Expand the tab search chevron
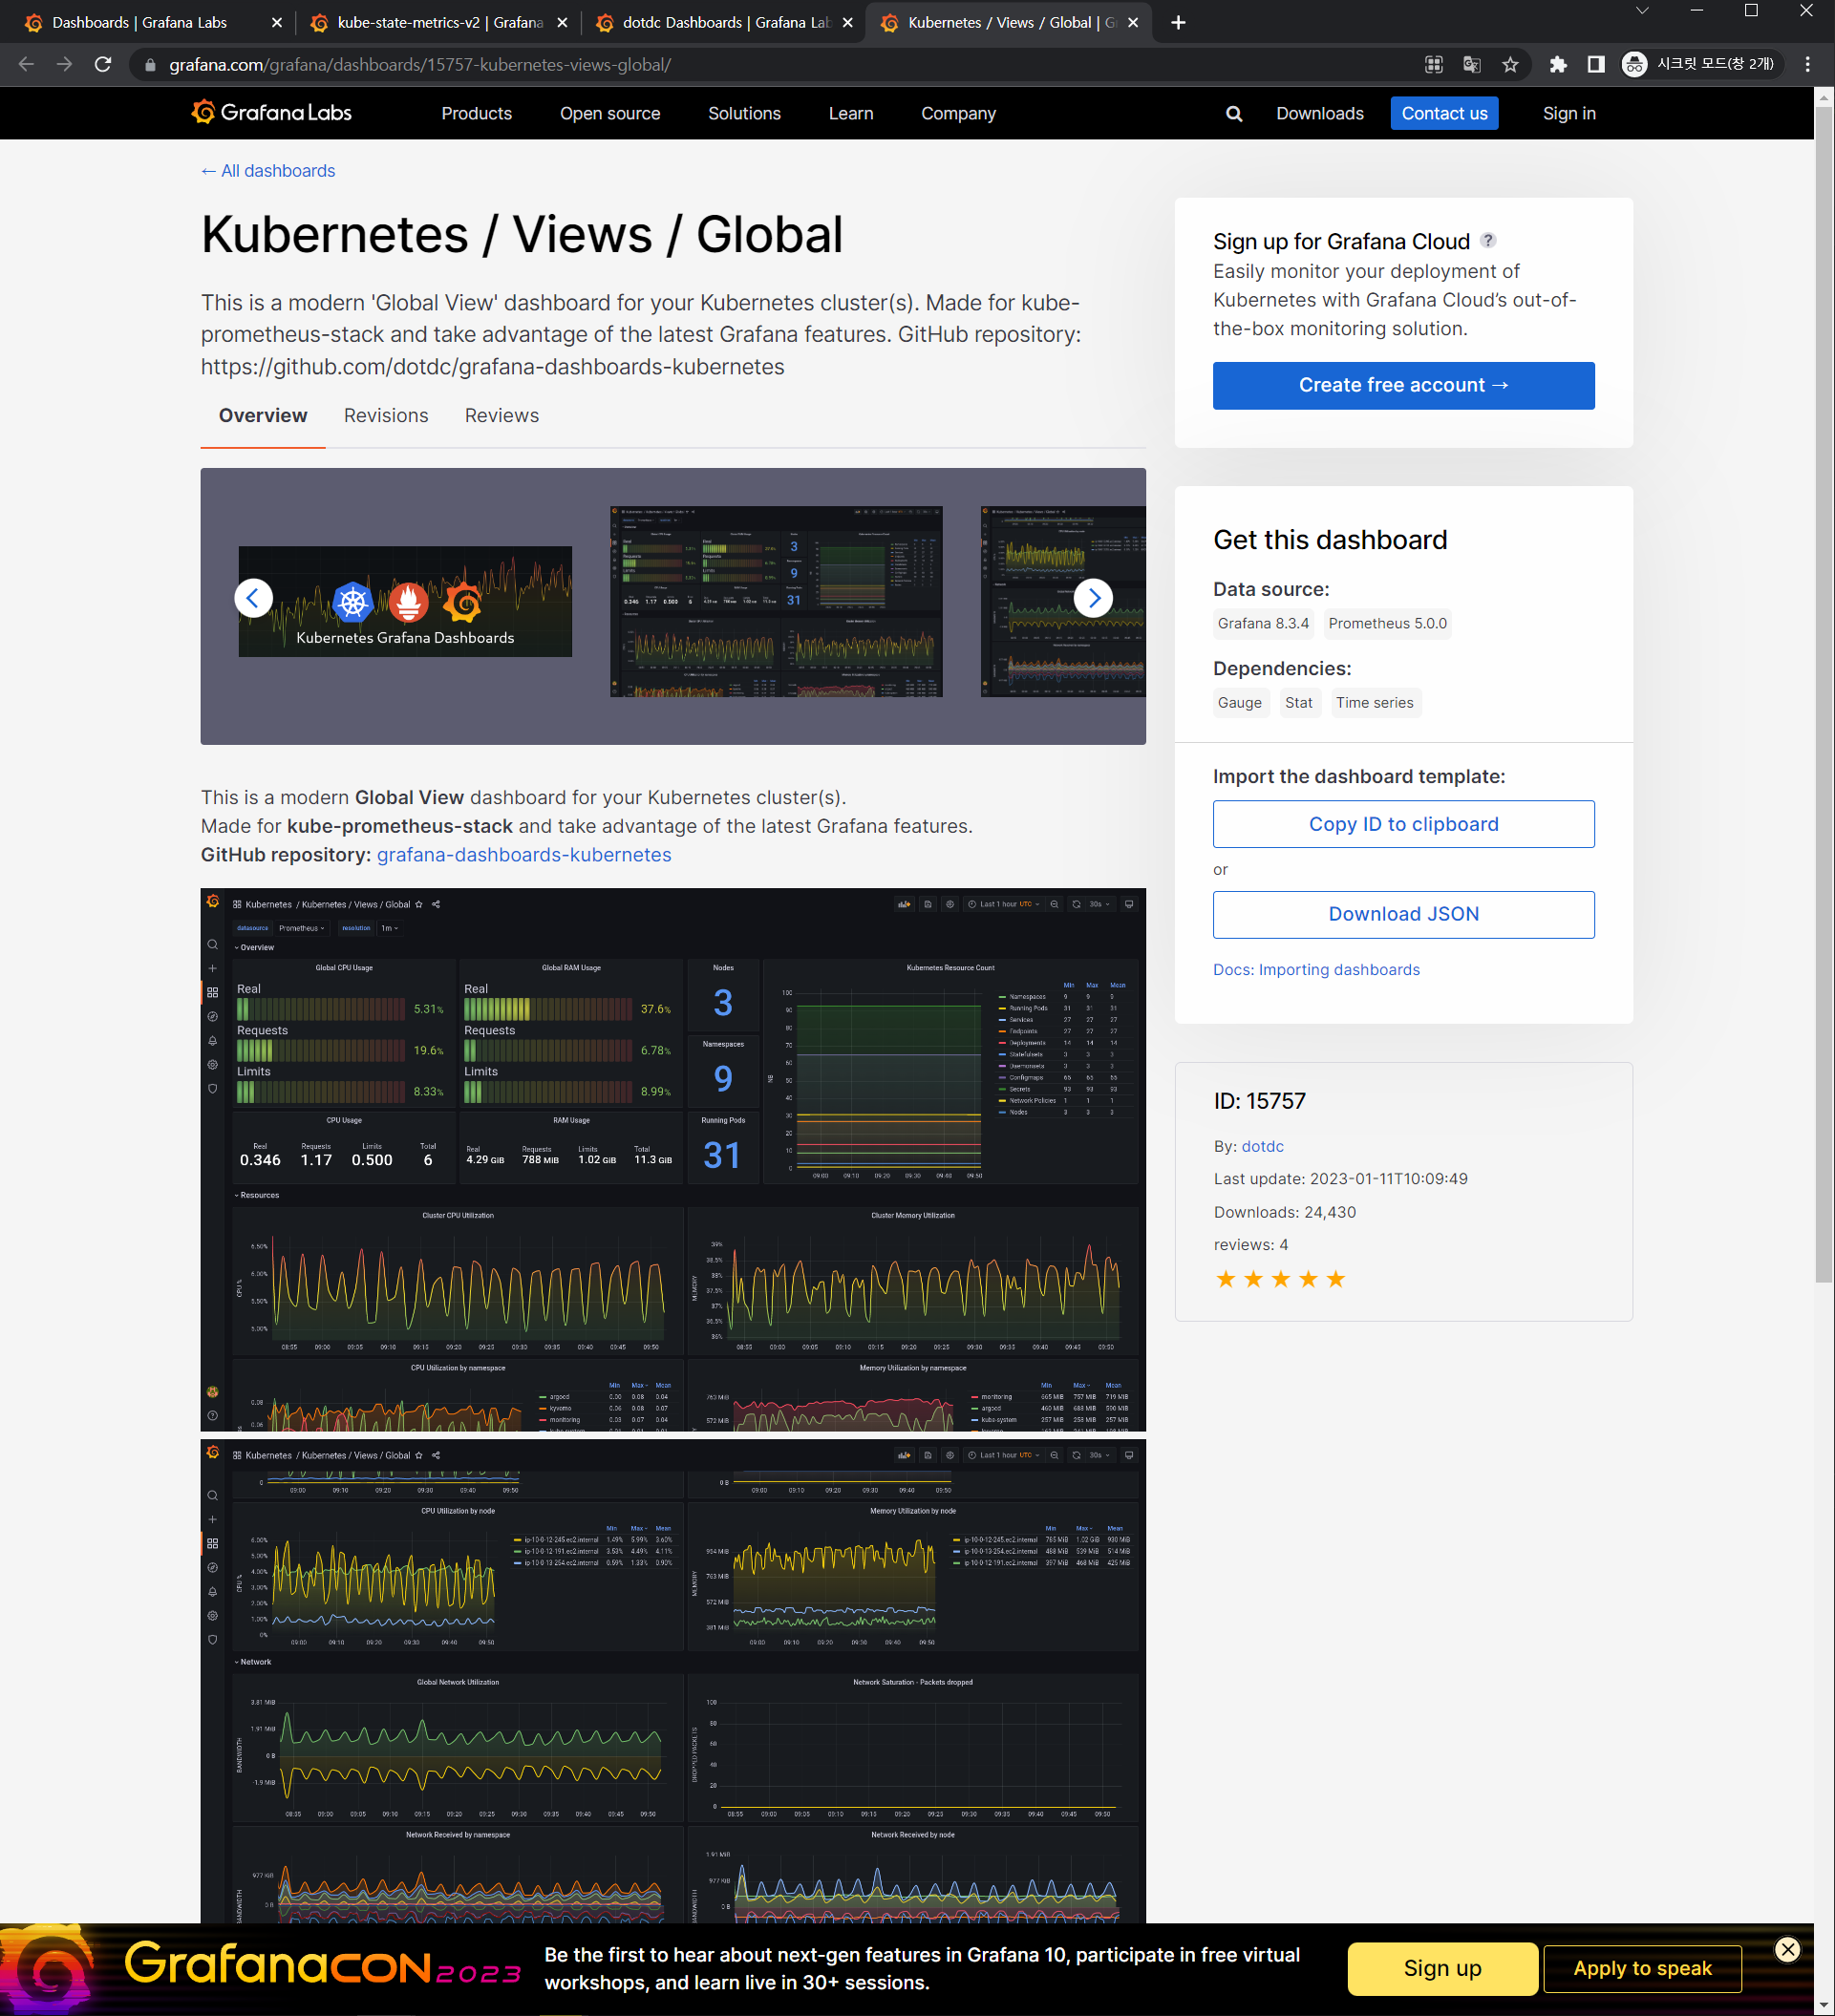Viewport: 1835px width, 2016px height. [x=1641, y=11]
